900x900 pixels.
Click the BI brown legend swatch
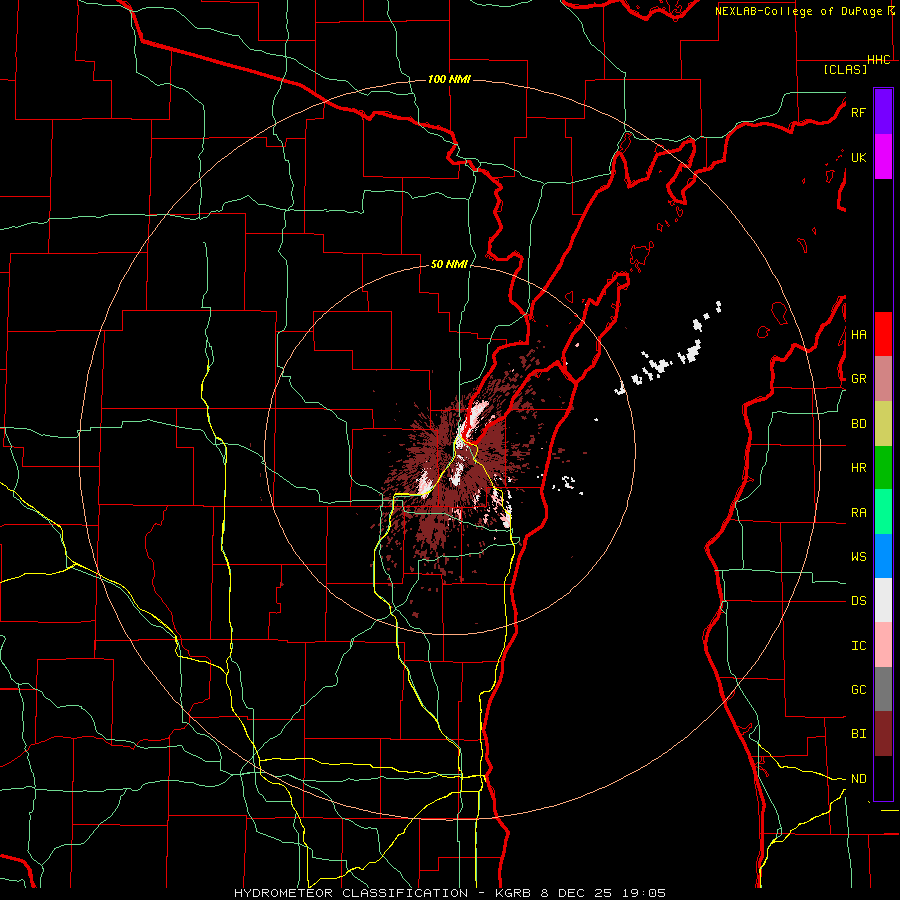coord(883,734)
